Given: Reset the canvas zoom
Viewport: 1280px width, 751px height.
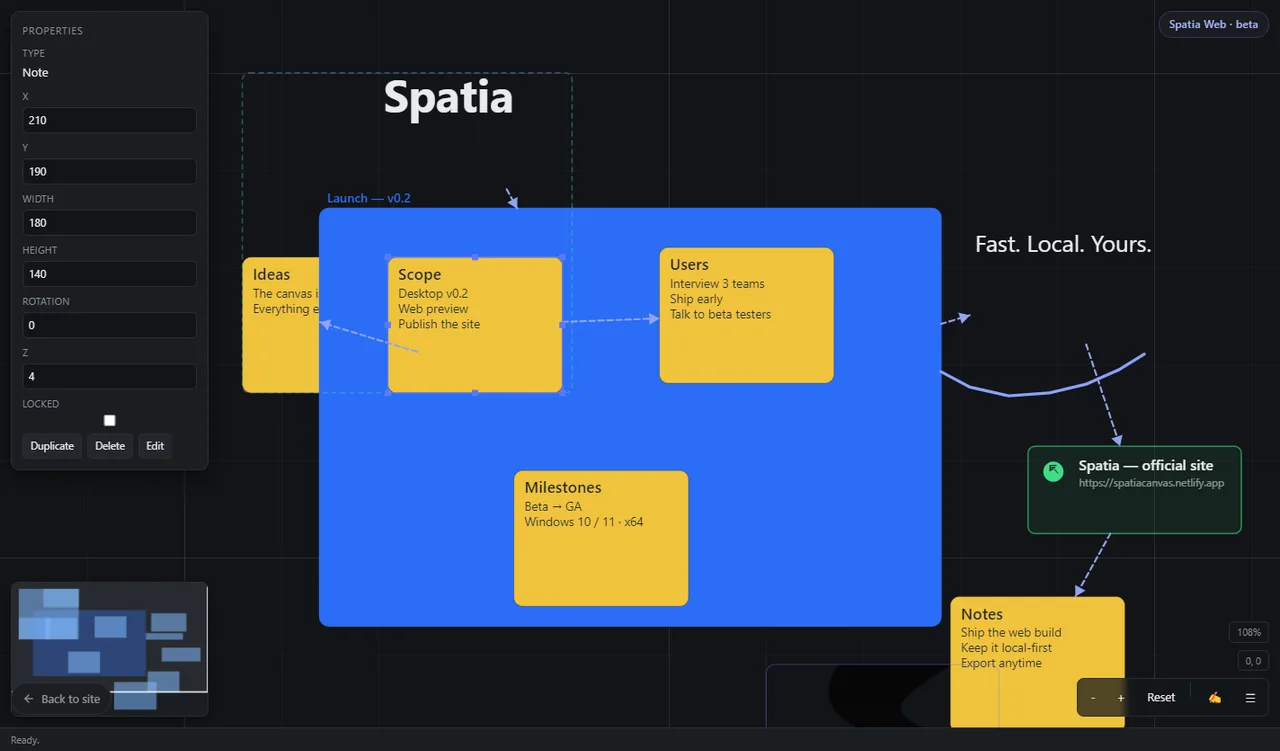Looking at the screenshot, I should coord(1161,697).
